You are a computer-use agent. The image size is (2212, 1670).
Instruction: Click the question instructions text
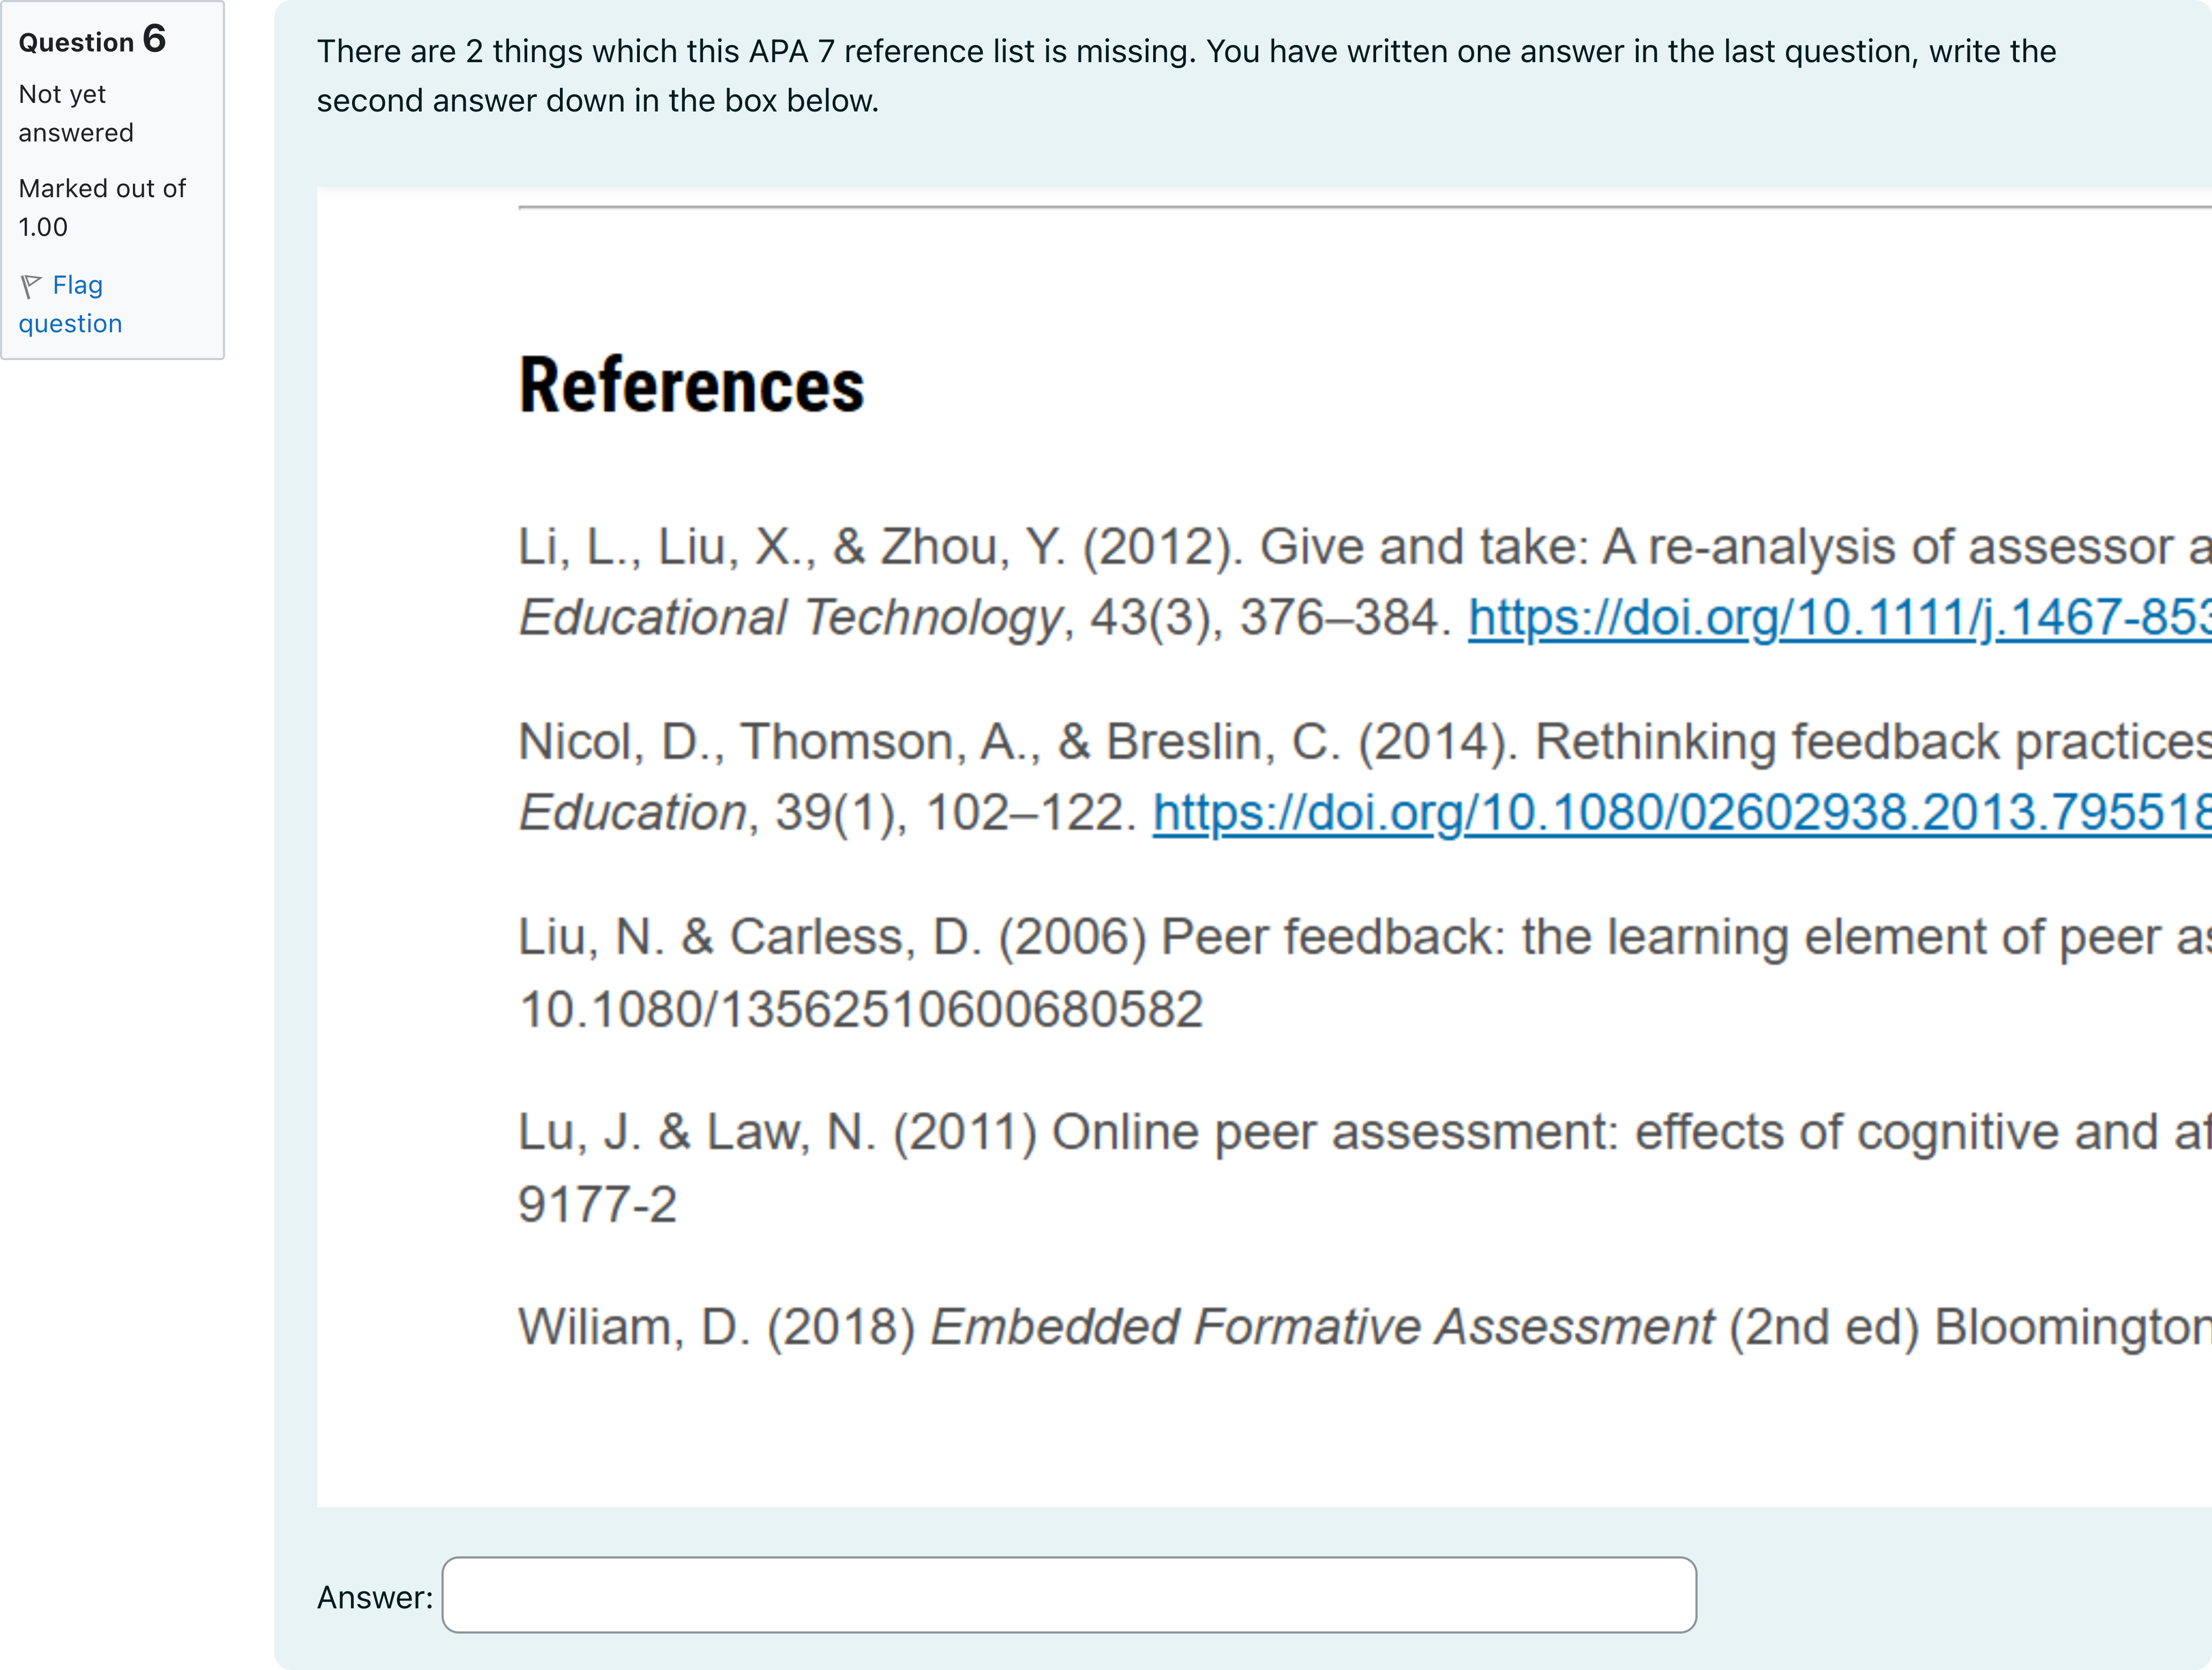(1186, 76)
